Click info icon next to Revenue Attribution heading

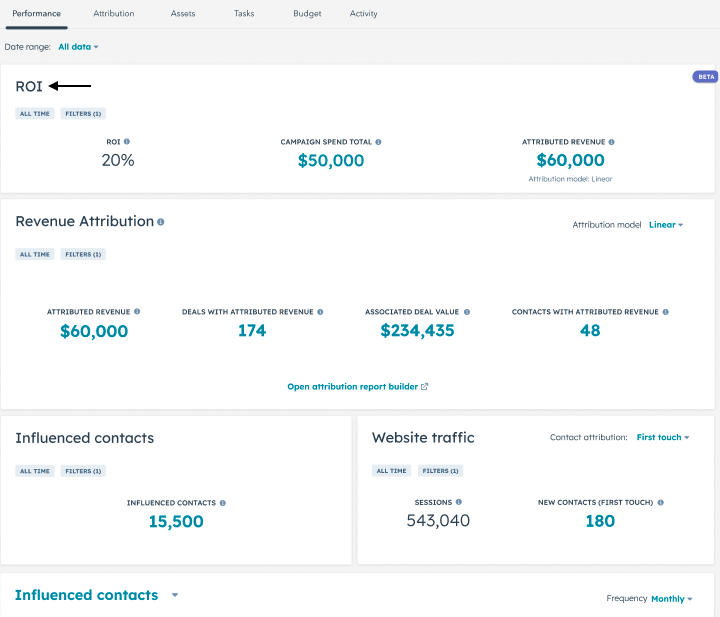161,222
